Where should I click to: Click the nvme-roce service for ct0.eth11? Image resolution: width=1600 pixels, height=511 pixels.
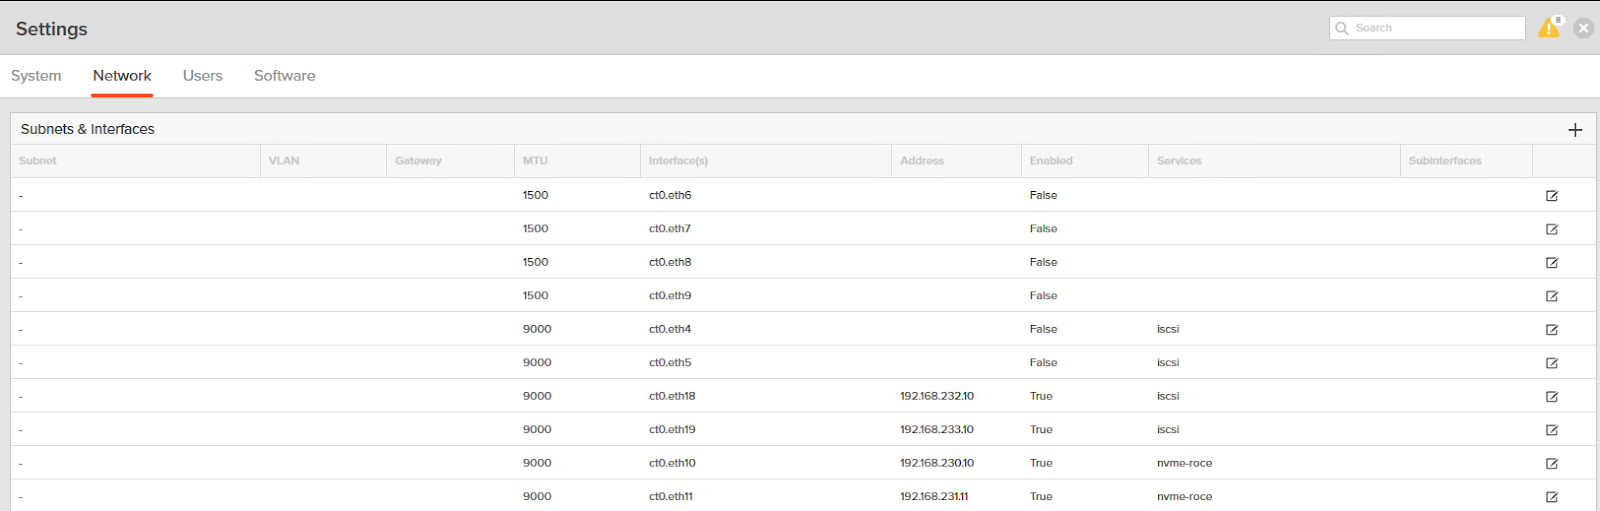tap(1184, 497)
